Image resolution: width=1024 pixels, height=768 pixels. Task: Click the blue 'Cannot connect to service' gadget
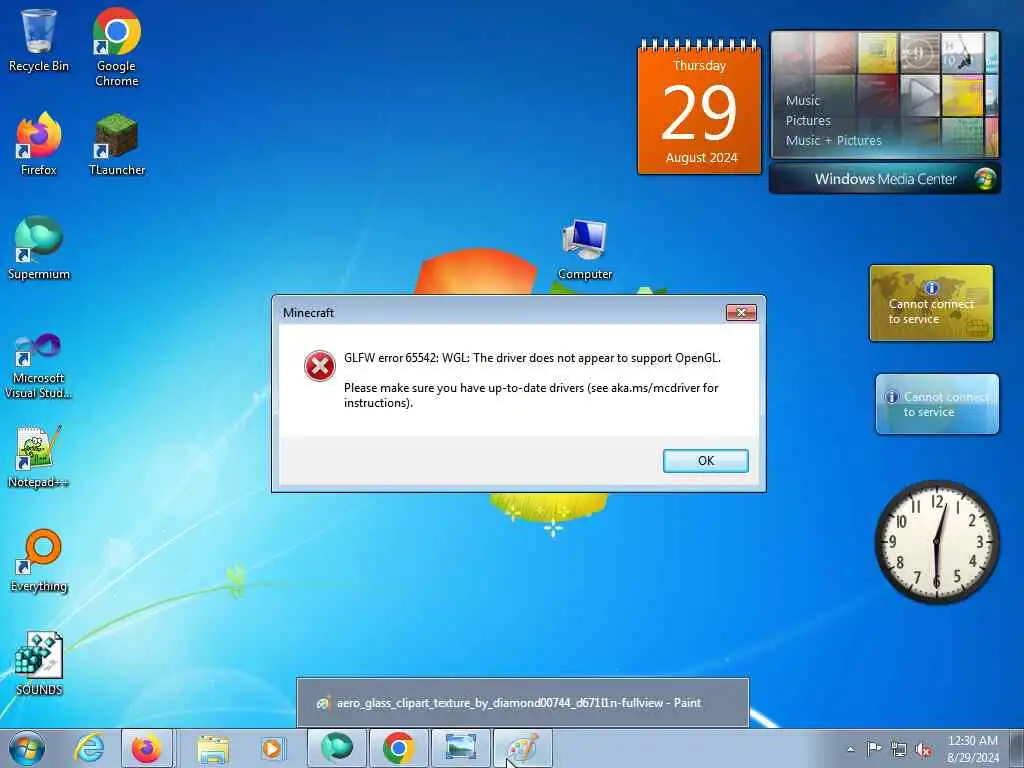[937, 404]
